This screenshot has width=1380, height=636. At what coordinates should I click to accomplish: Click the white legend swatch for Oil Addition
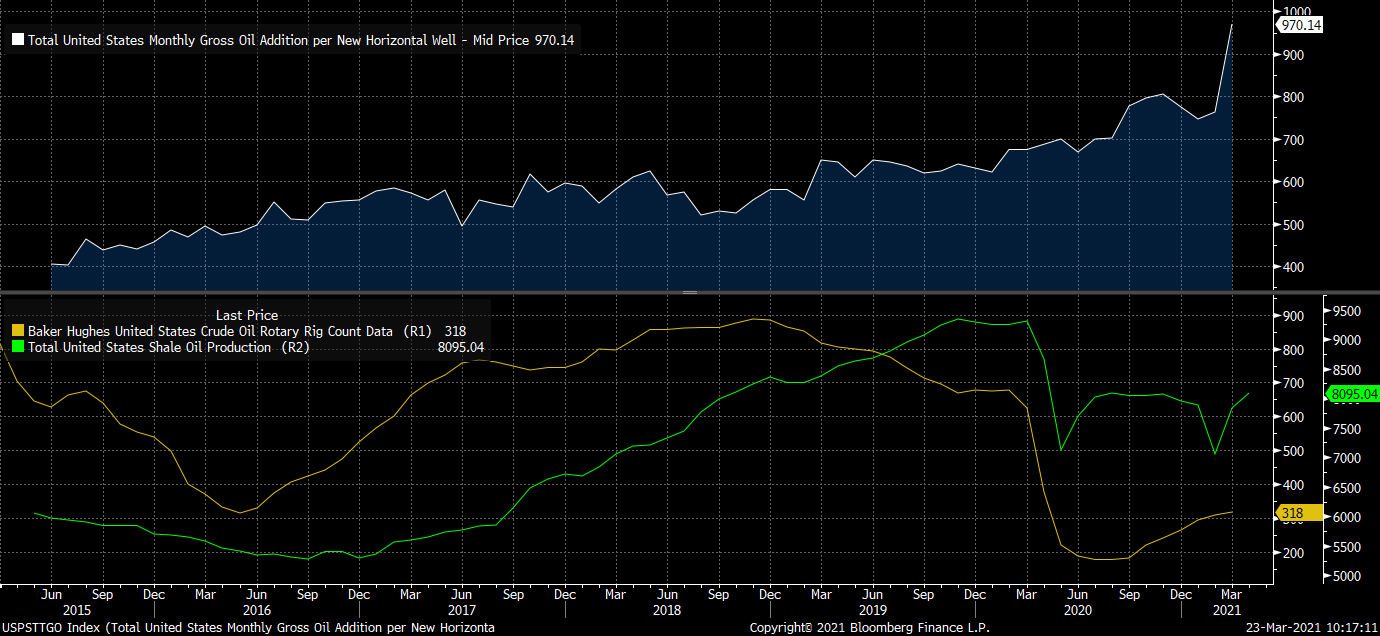pos(17,41)
